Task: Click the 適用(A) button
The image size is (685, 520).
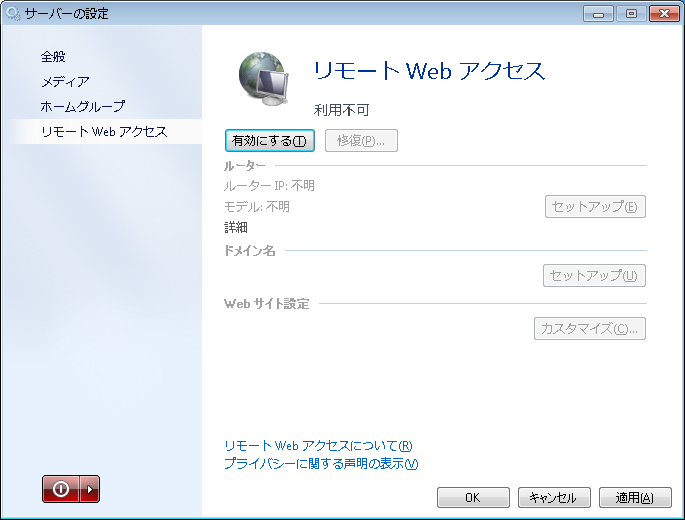Action: tap(635, 498)
